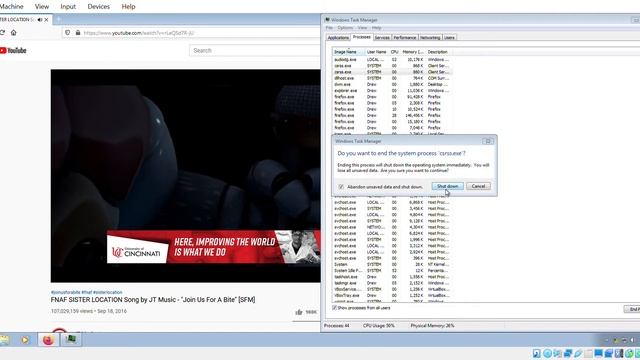Viewport: 640px width, 360px height.
Task: Go to the Firefox home page
Action: coord(13,33)
